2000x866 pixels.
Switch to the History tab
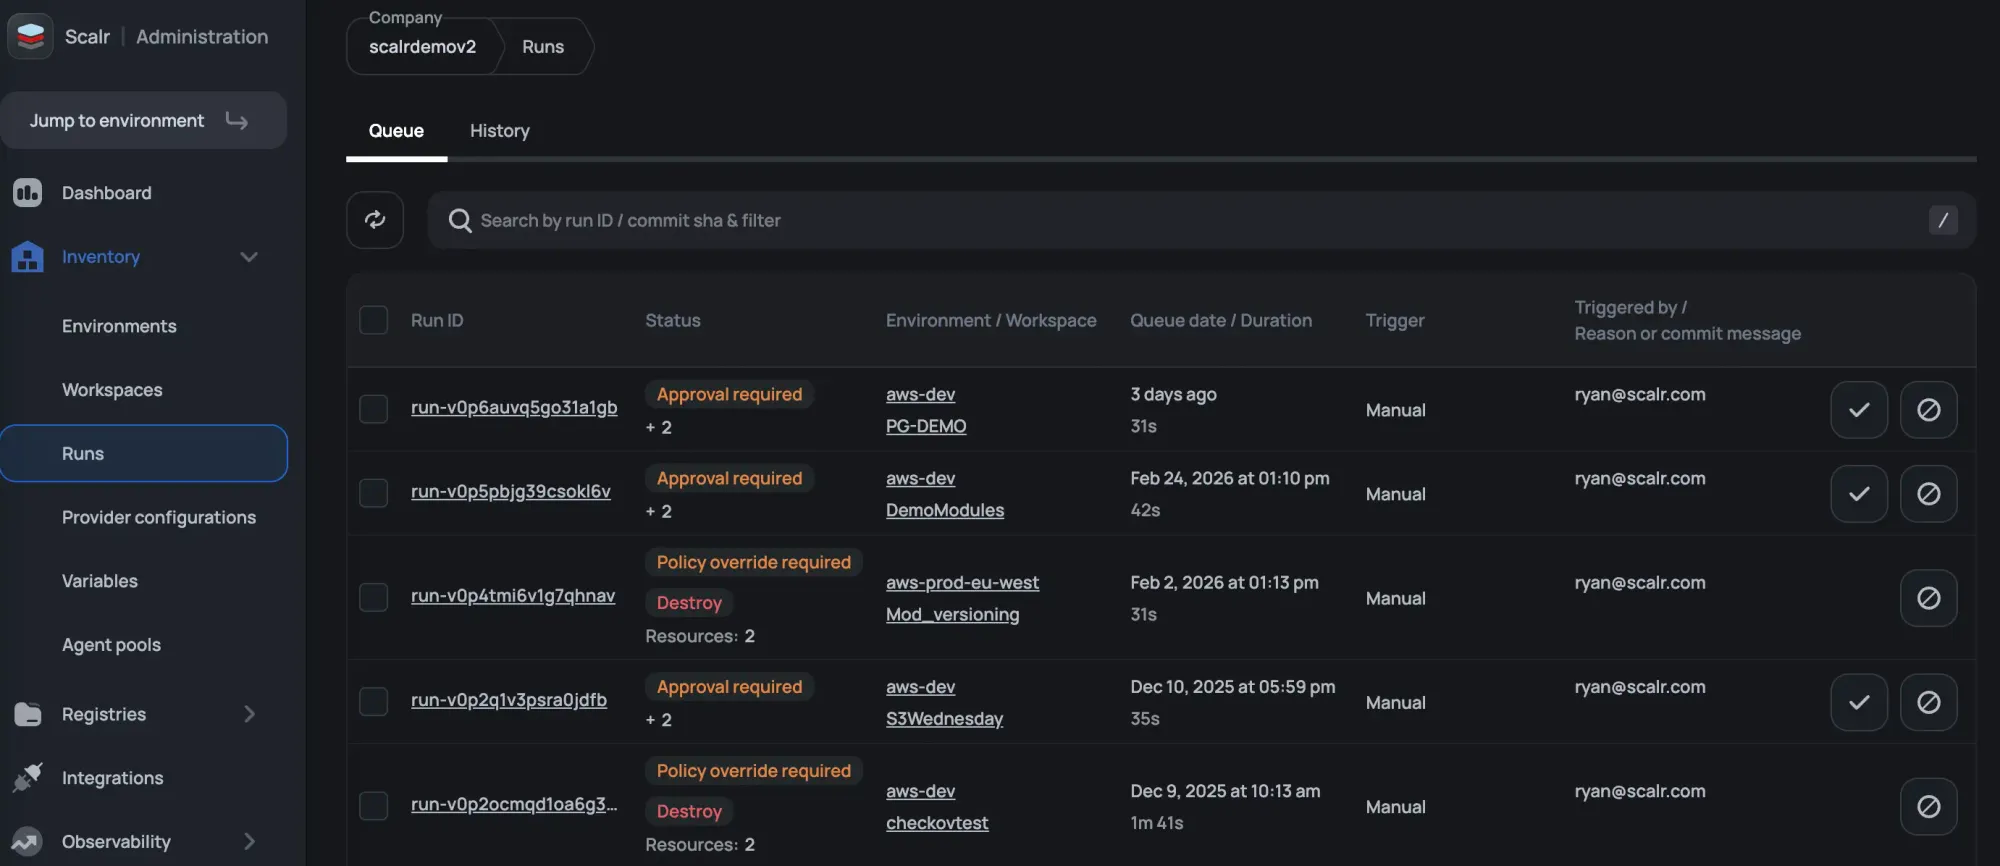499,131
